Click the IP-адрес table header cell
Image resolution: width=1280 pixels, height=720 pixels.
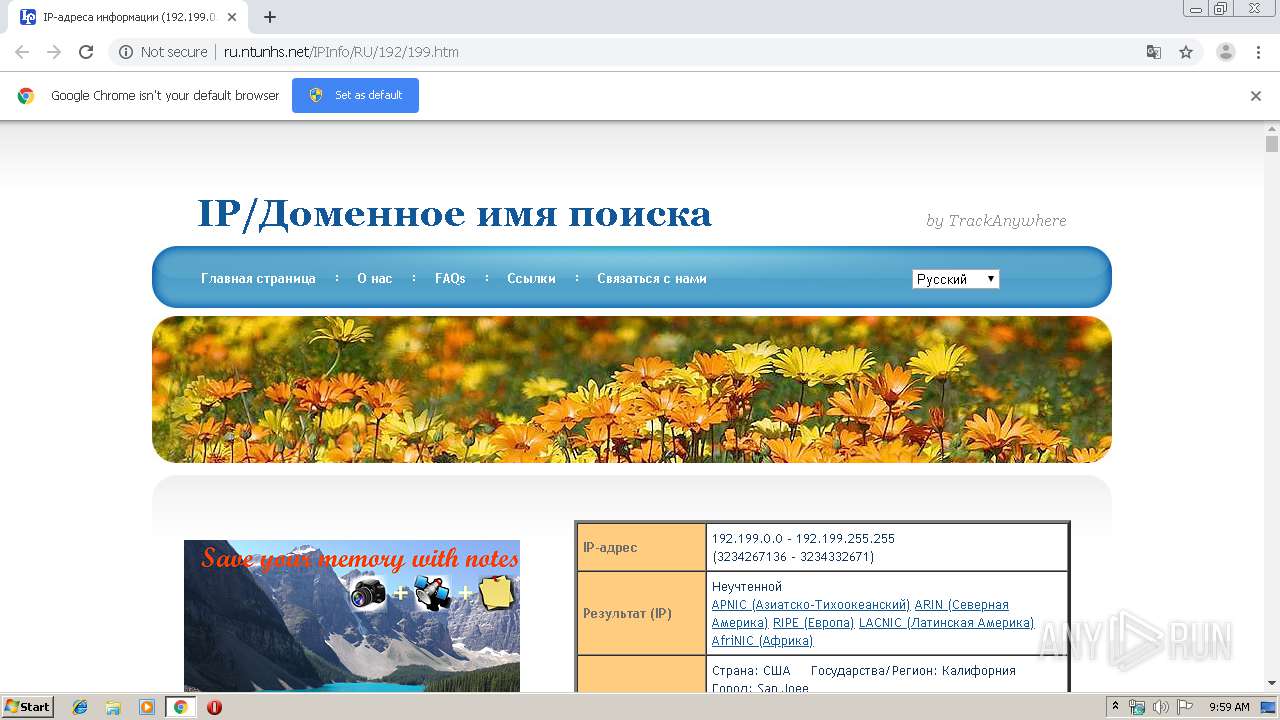click(x=641, y=547)
